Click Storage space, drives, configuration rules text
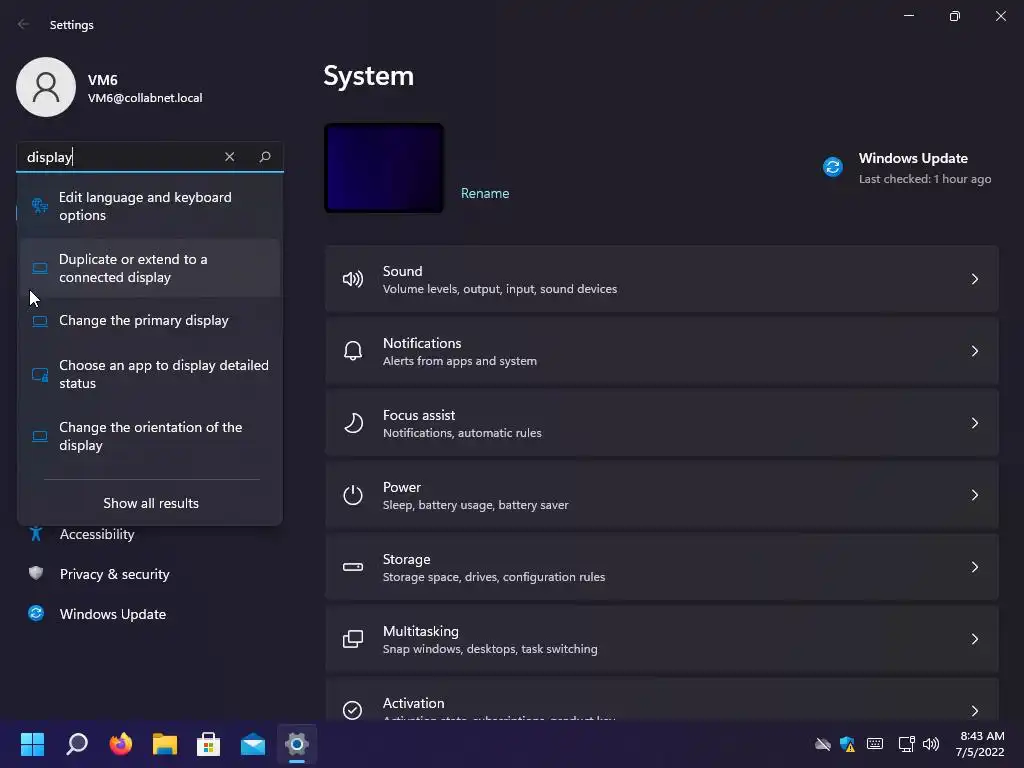This screenshot has width=1024, height=768. [x=494, y=577]
